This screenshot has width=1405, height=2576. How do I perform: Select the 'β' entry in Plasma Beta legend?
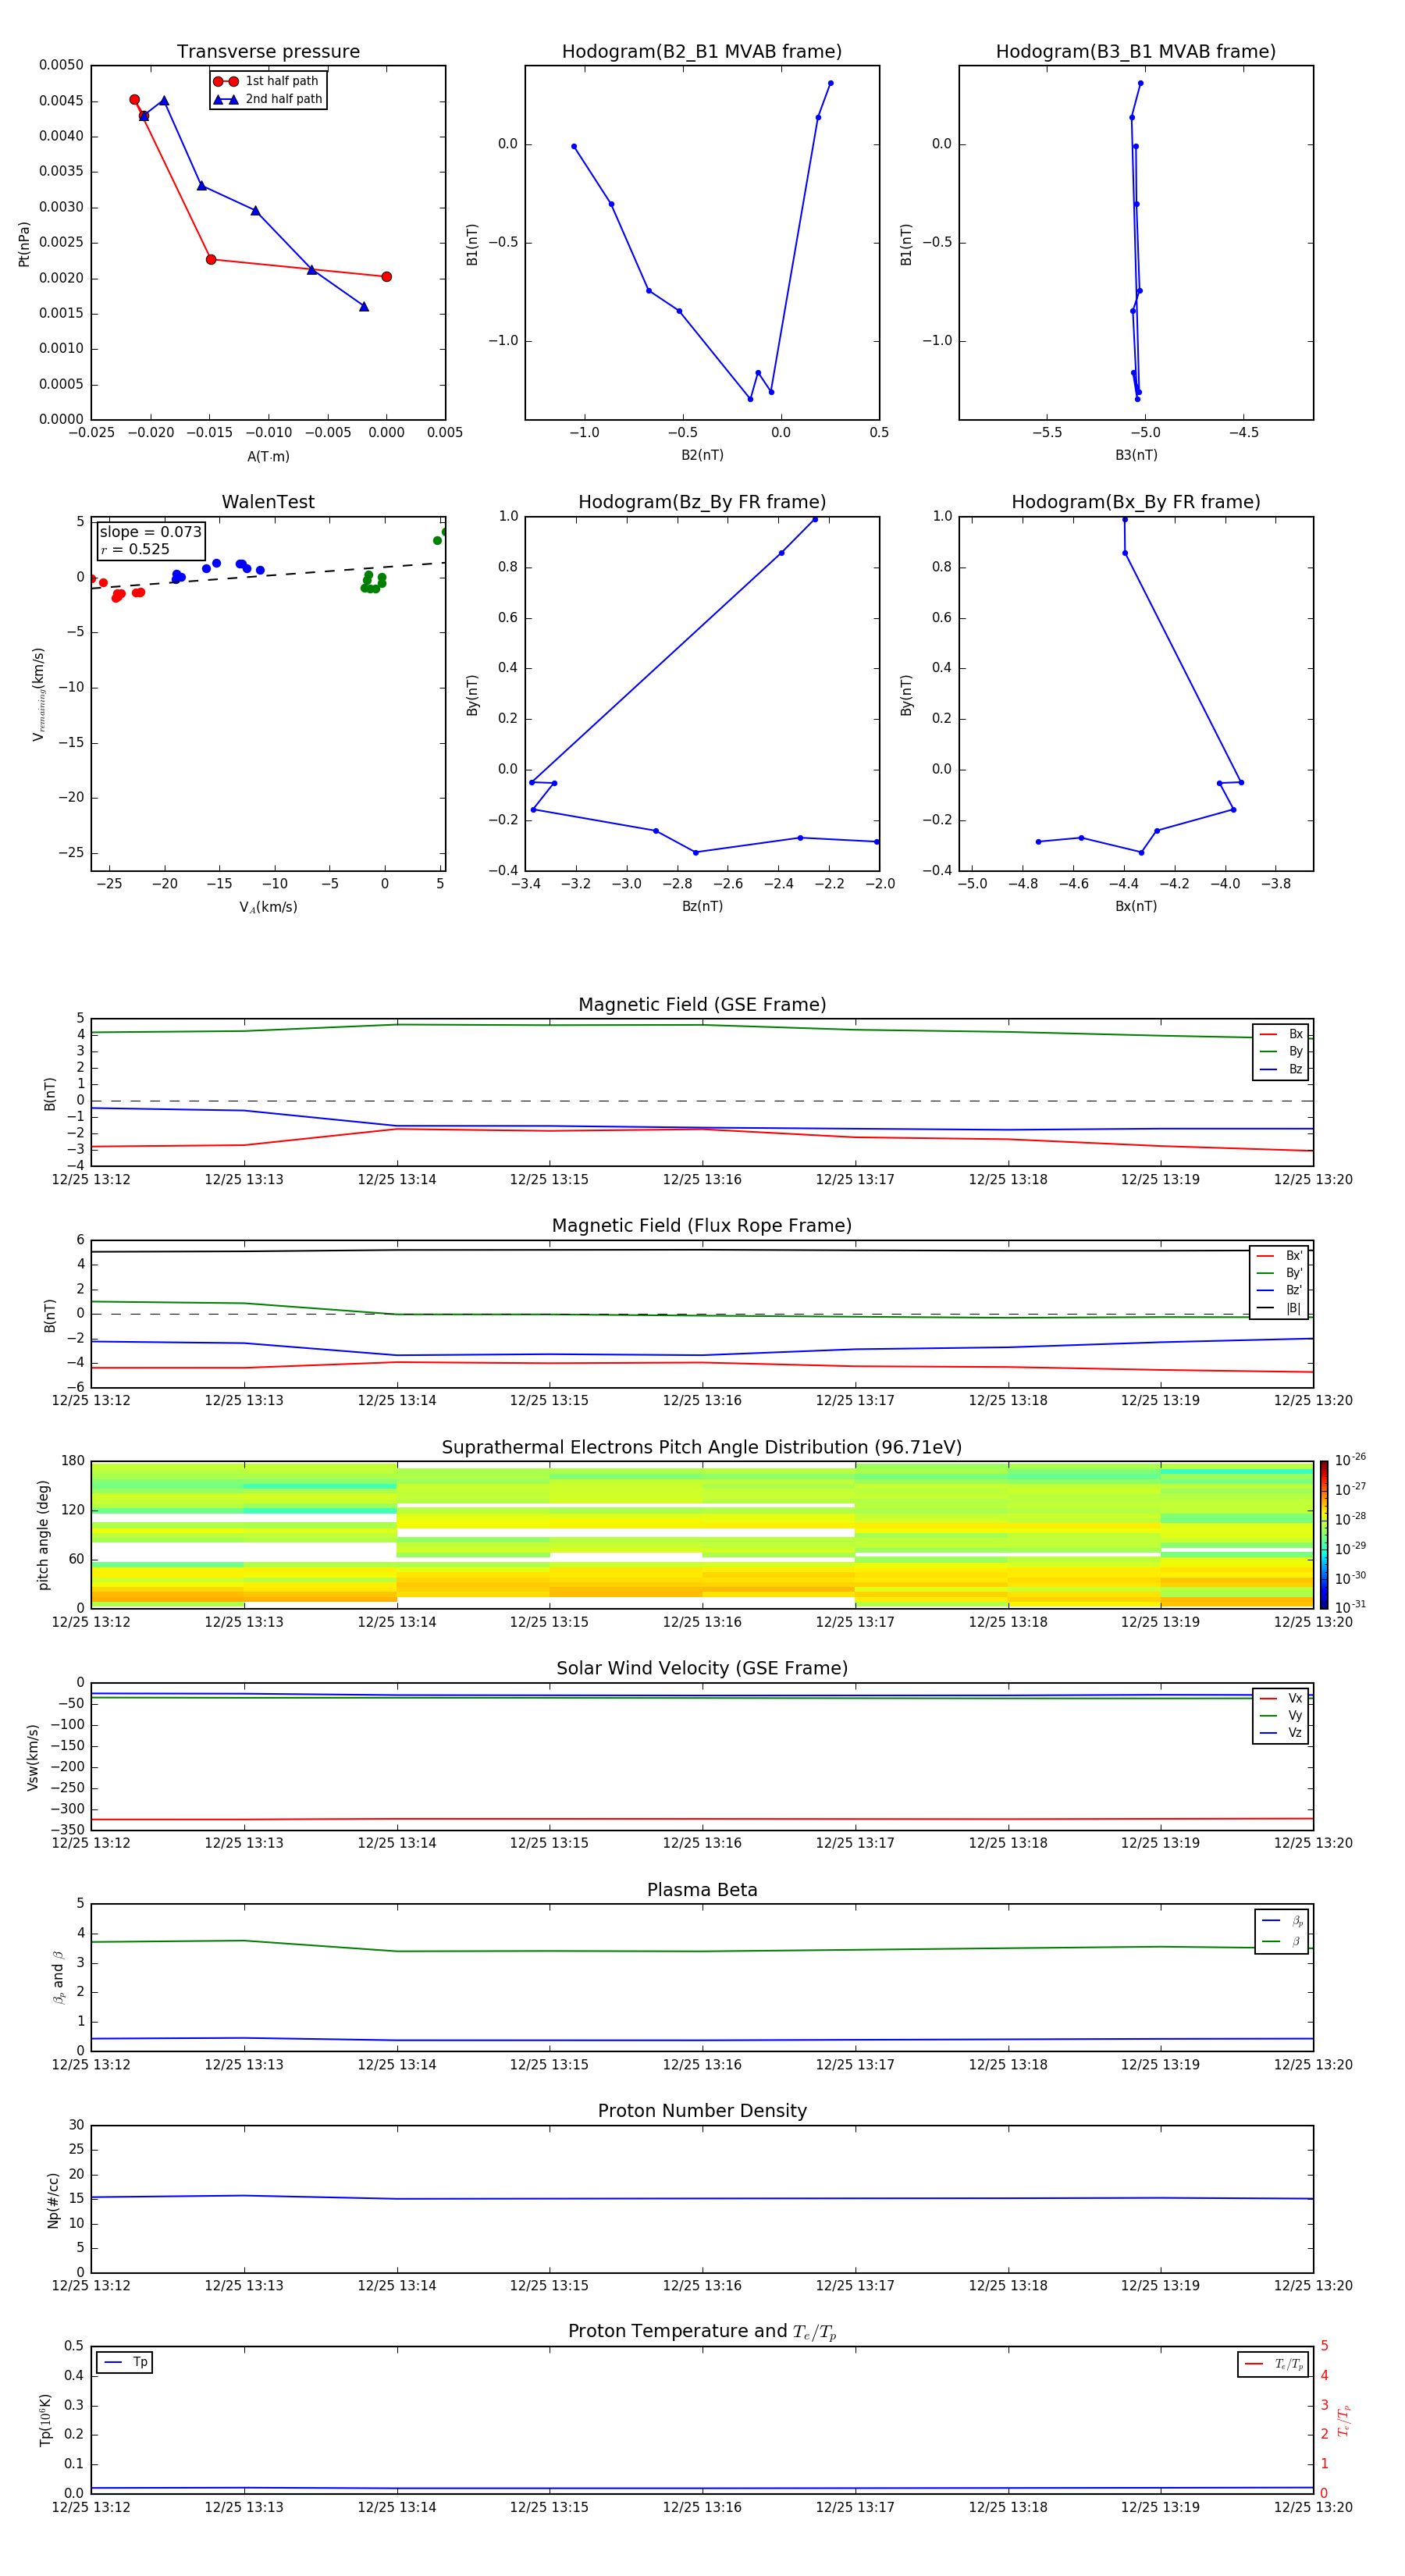click(1282, 1941)
